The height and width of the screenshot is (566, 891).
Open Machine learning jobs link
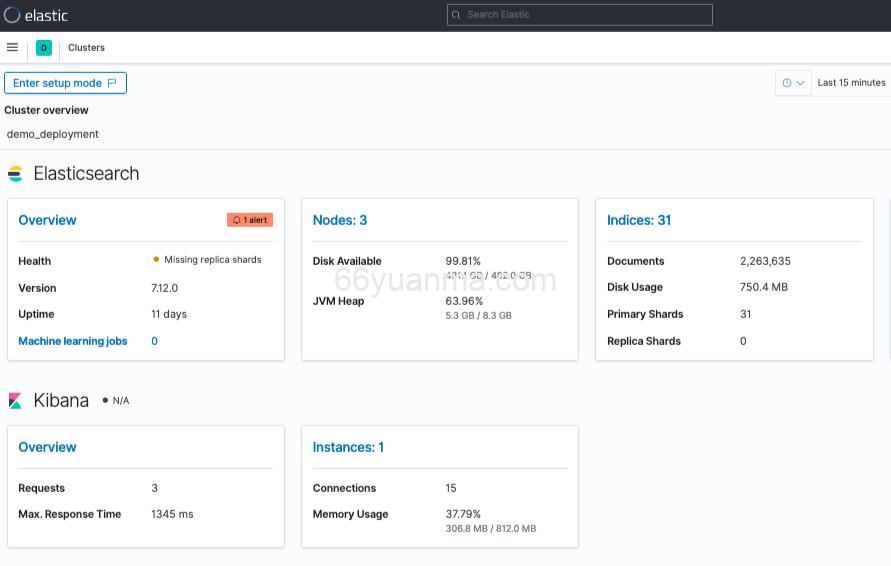(73, 341)
